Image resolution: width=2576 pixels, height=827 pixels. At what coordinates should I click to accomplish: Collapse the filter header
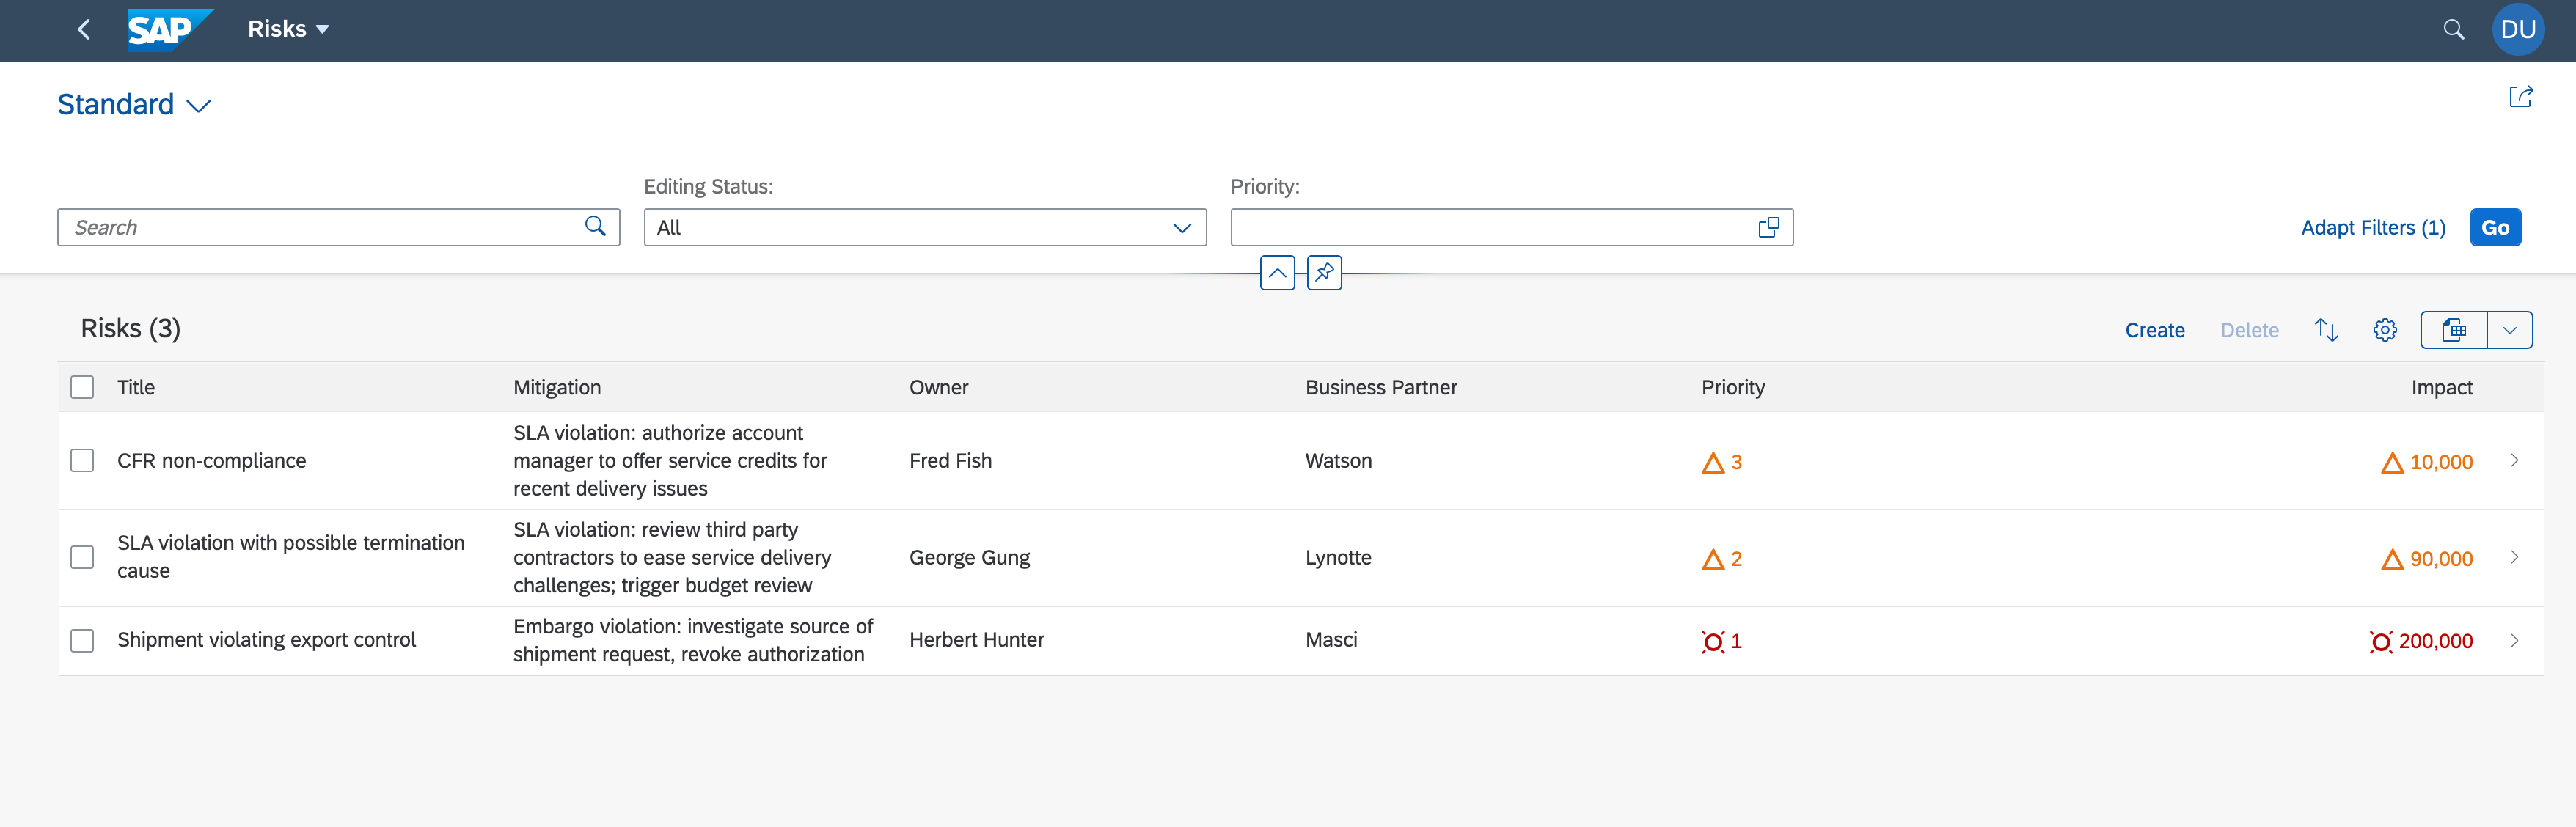point(1277,272)
